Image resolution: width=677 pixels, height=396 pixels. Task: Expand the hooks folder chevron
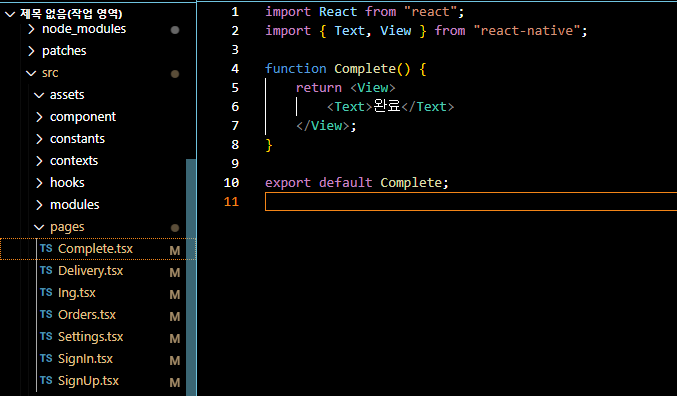39,183
